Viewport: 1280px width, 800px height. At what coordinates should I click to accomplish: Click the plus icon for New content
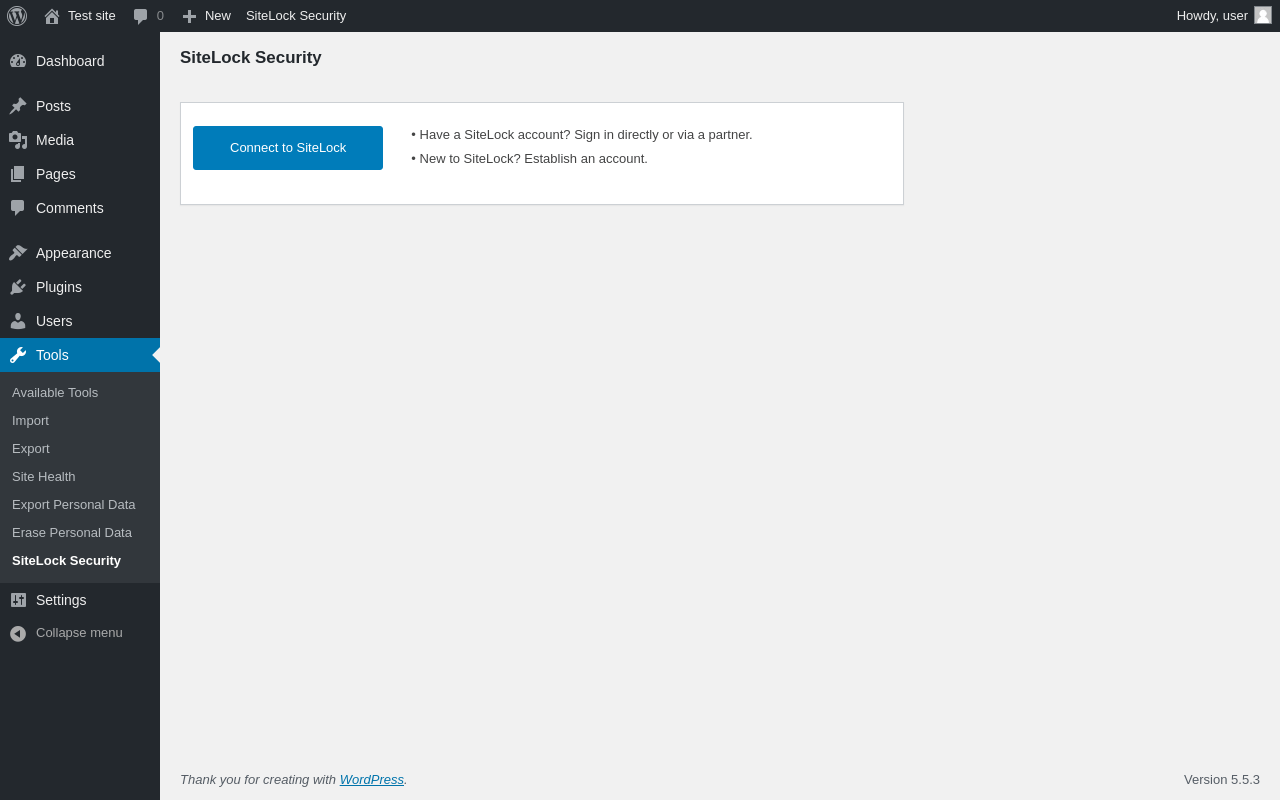point(189,16)
